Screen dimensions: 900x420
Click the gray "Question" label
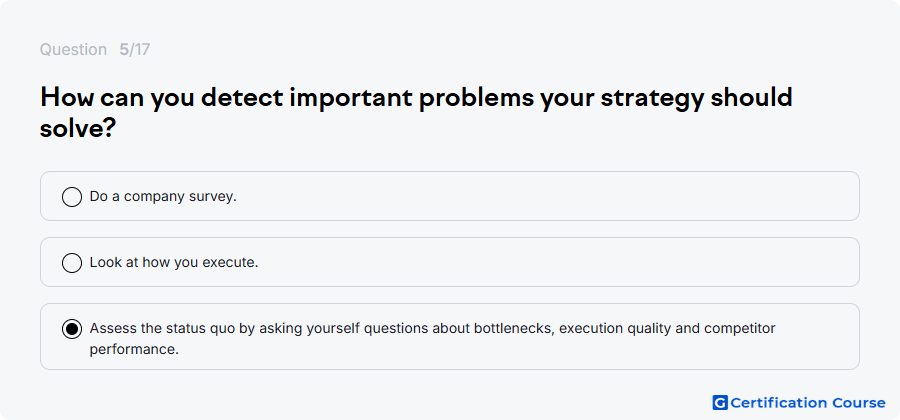(x=73, y=50)
